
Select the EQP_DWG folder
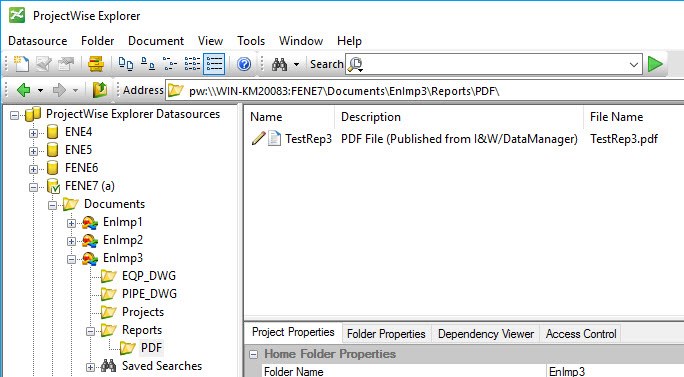coord(149,276)
